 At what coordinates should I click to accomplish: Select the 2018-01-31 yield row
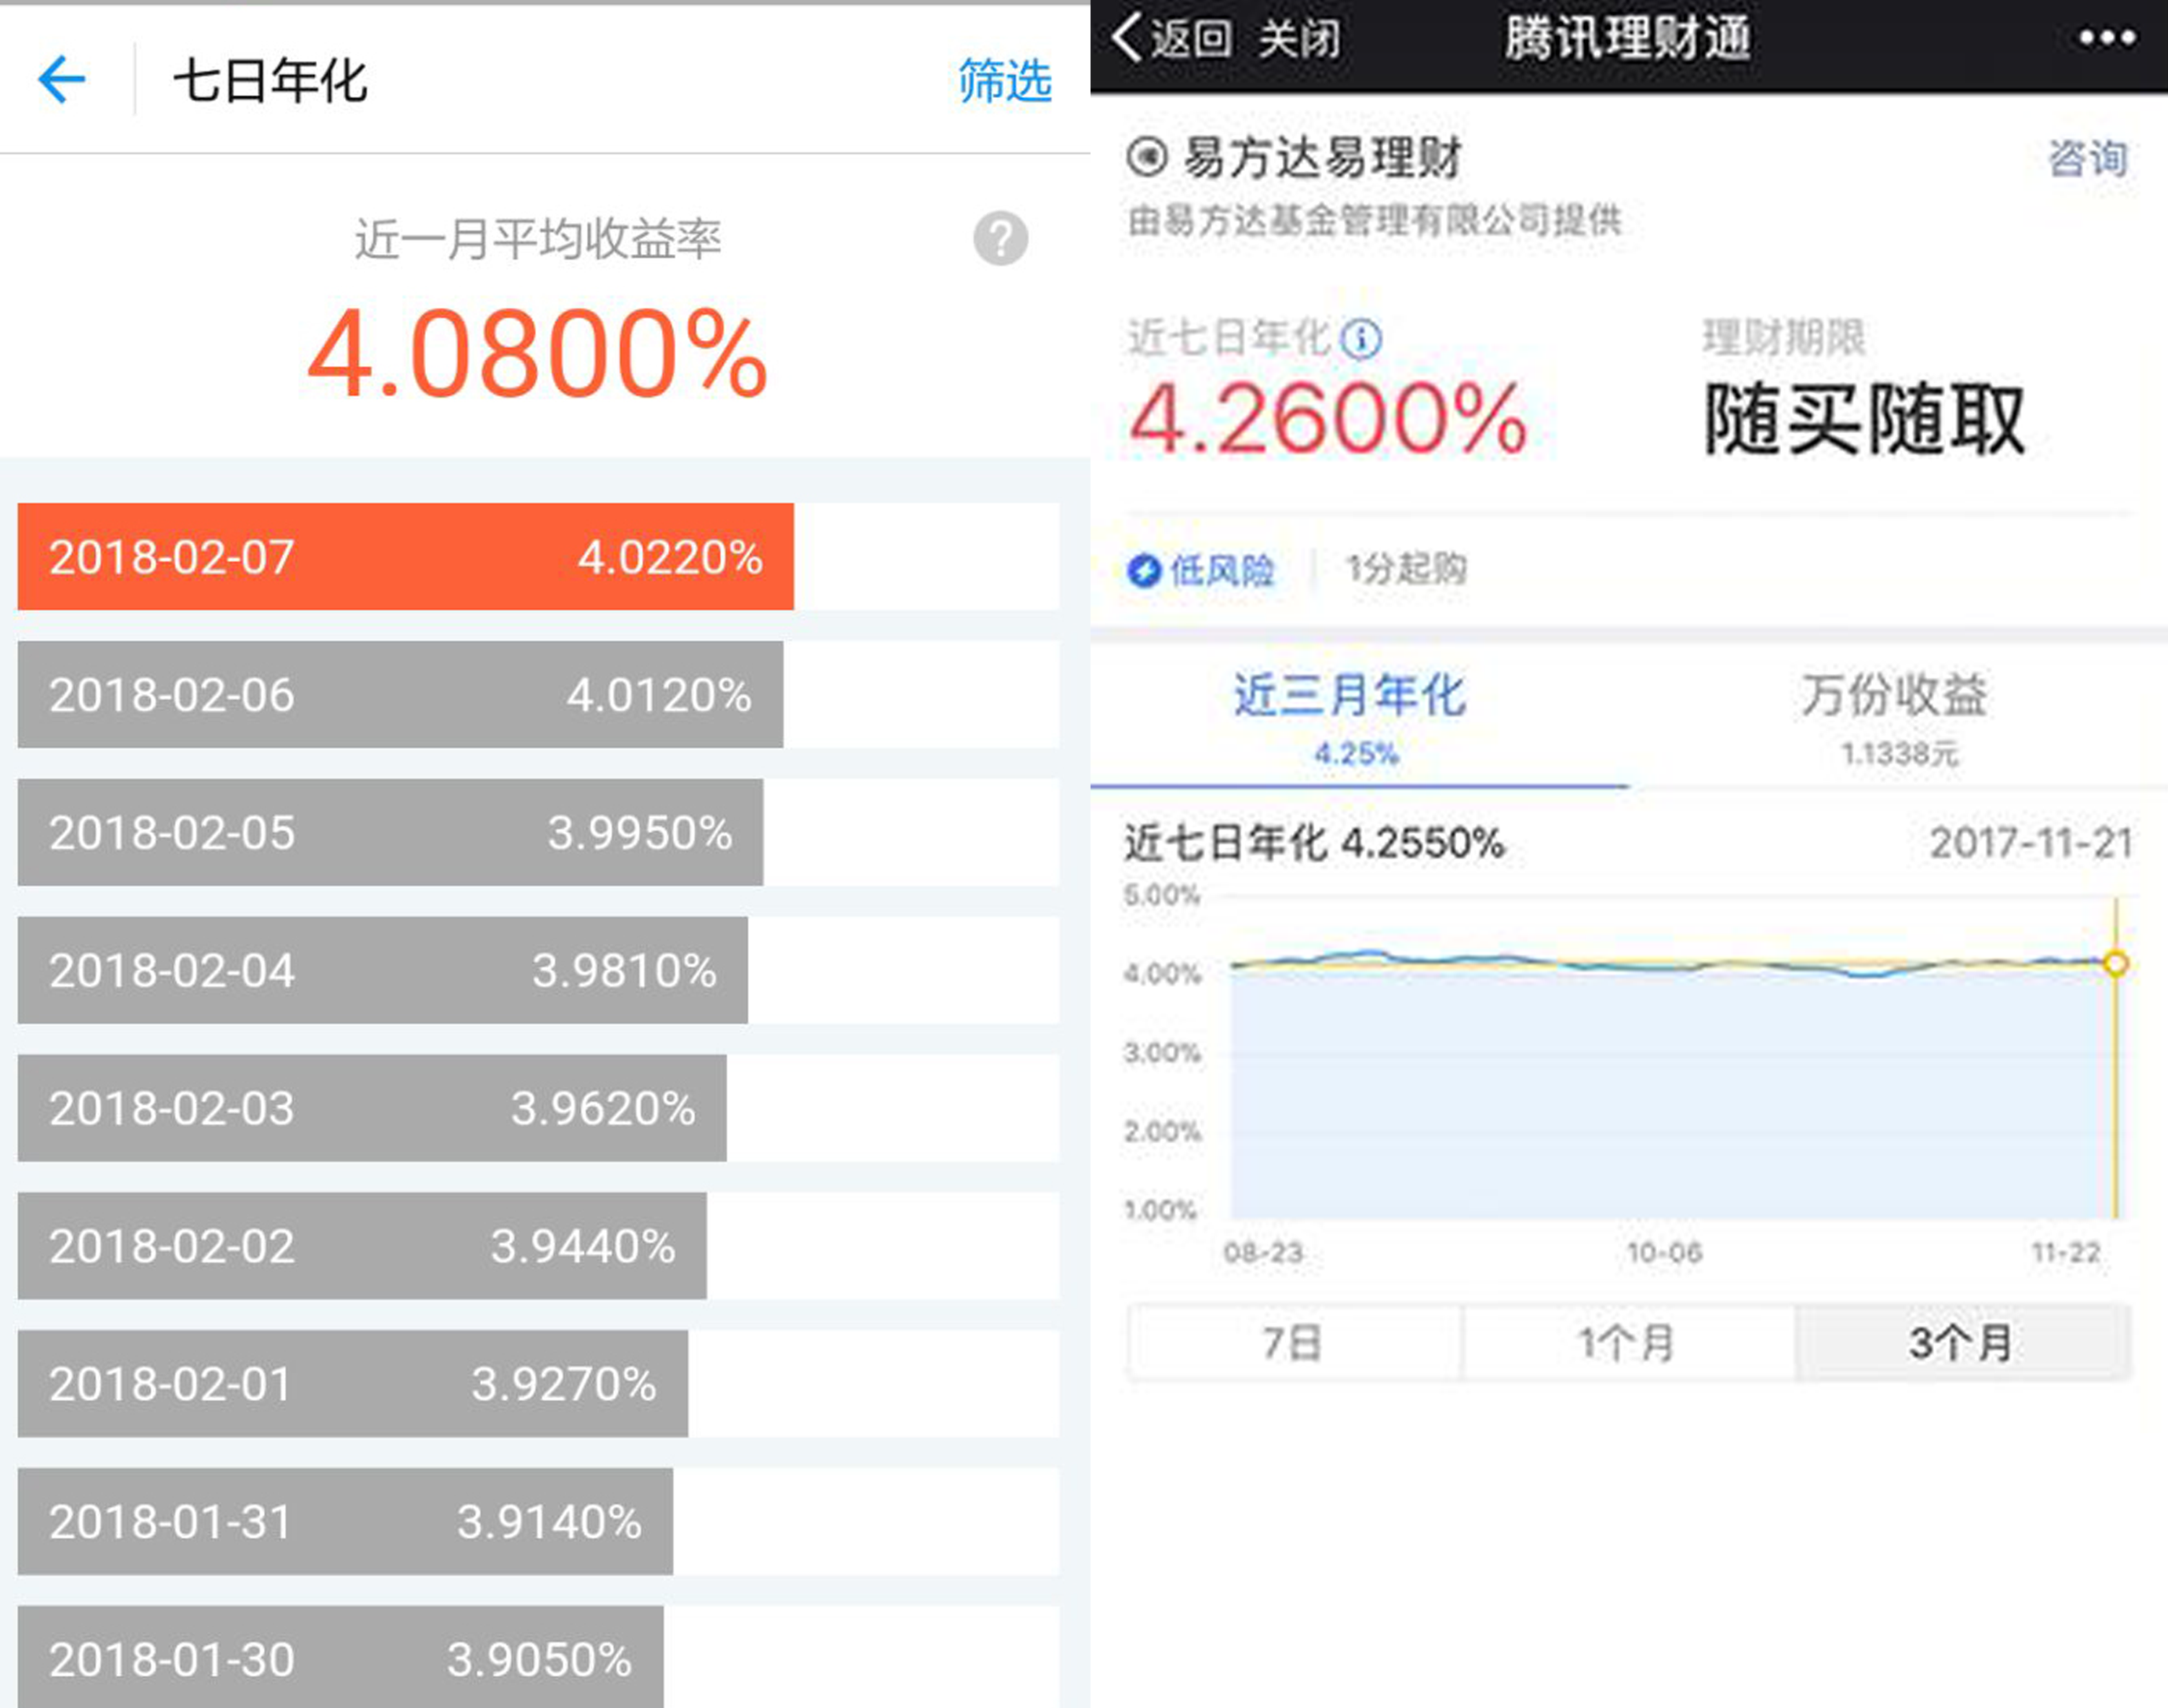pos(538,1522)
